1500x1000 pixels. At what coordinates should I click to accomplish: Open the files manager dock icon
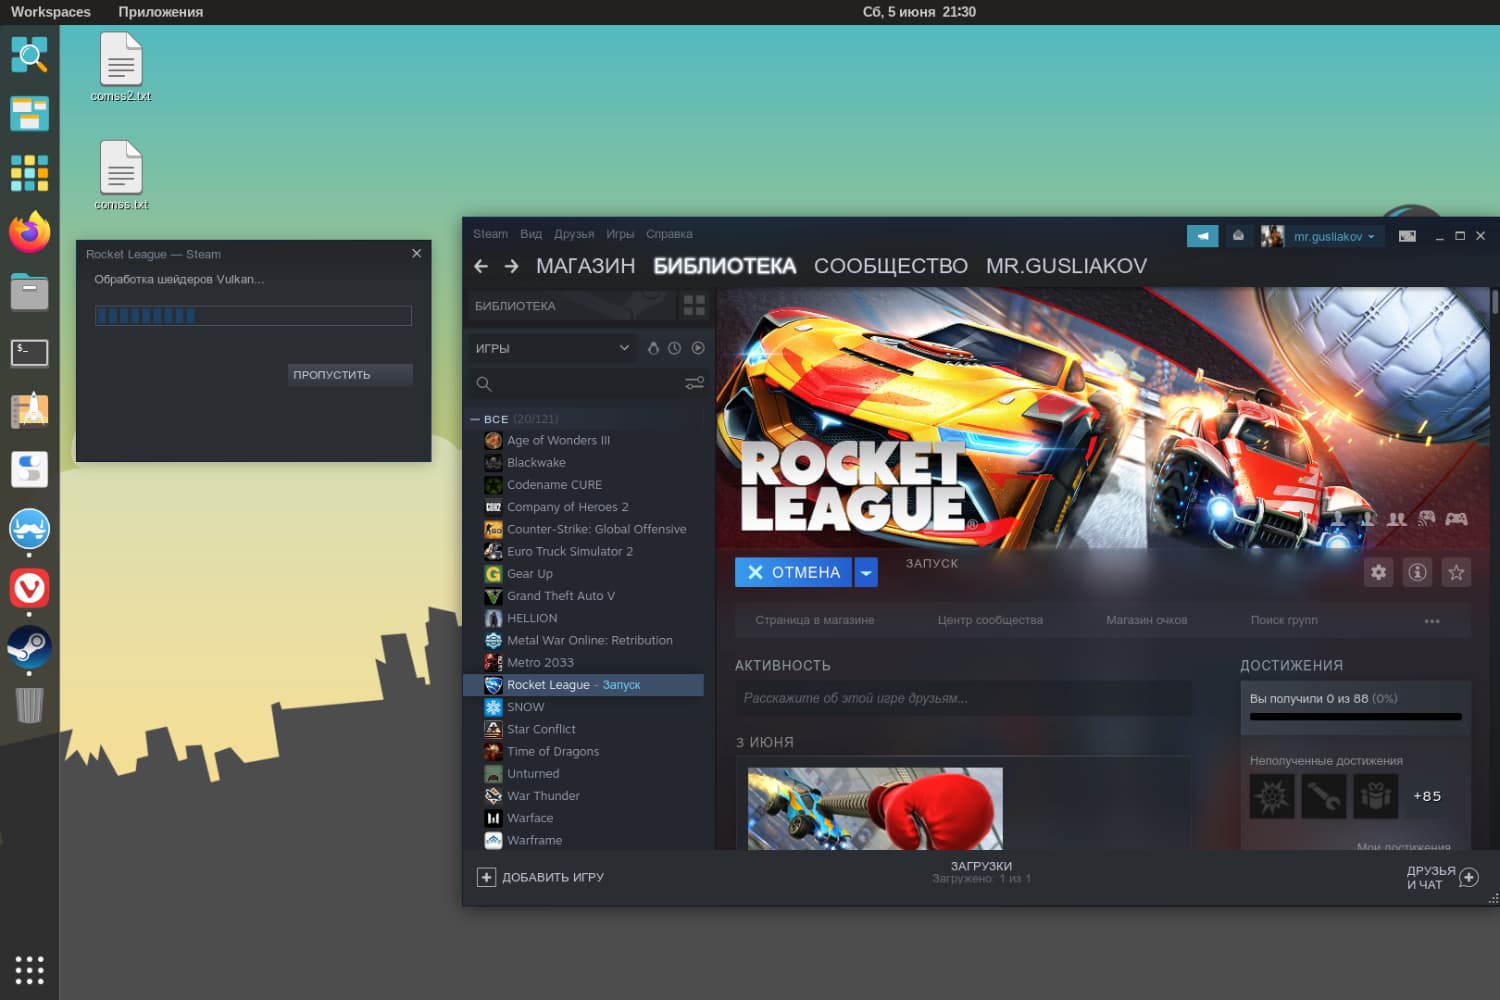29,292
